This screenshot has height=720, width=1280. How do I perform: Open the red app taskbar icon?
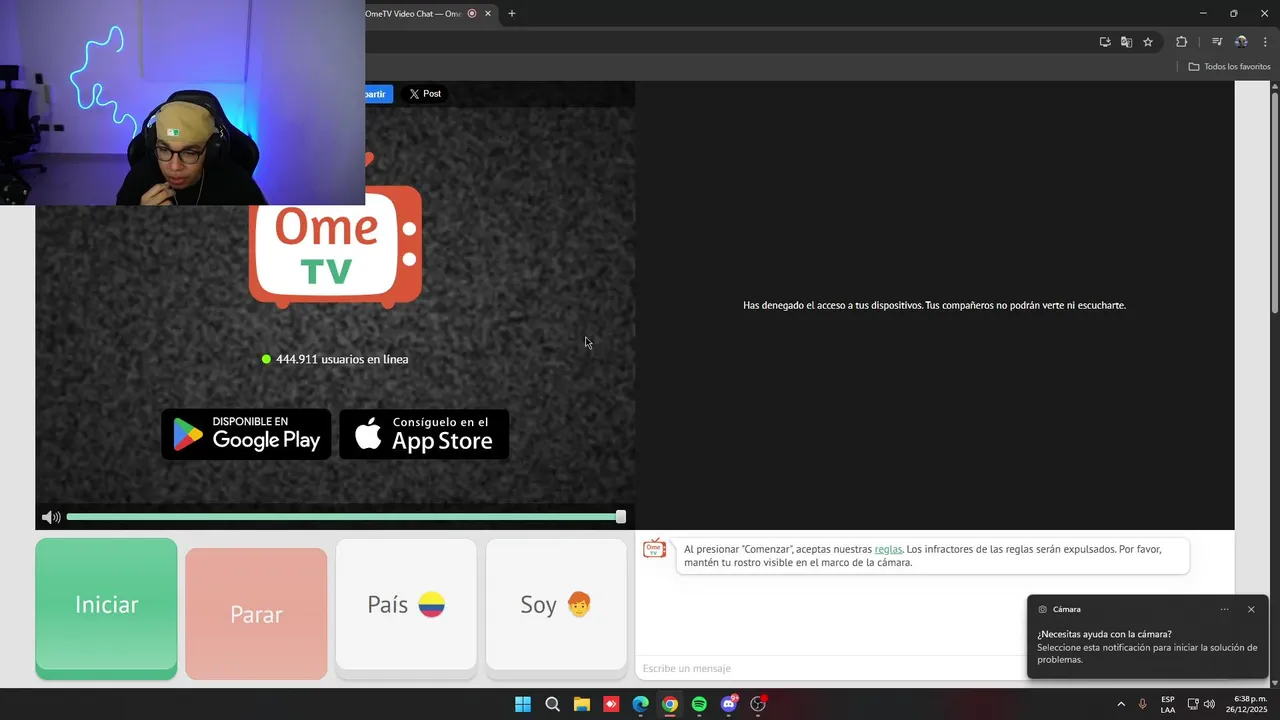pos(611,704)
